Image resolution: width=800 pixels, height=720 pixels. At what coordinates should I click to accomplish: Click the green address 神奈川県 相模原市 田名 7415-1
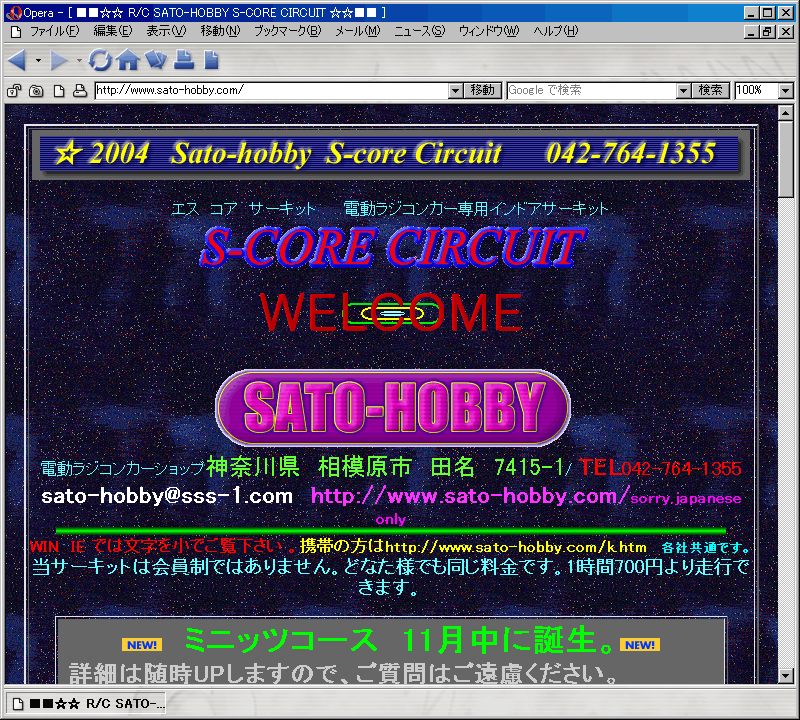[385, 467]
